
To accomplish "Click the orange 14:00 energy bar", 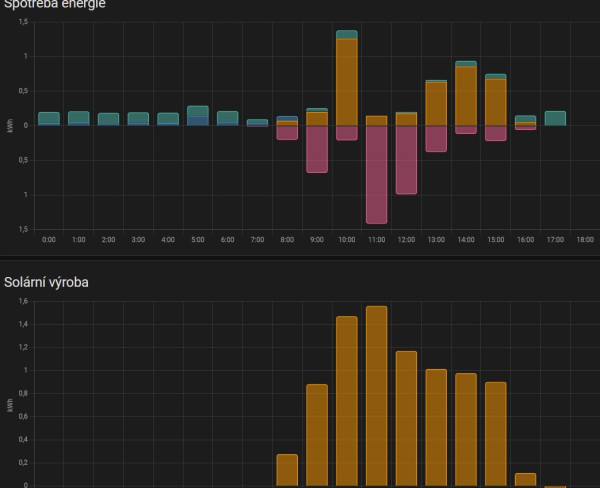I will click(x=466, y=96).
